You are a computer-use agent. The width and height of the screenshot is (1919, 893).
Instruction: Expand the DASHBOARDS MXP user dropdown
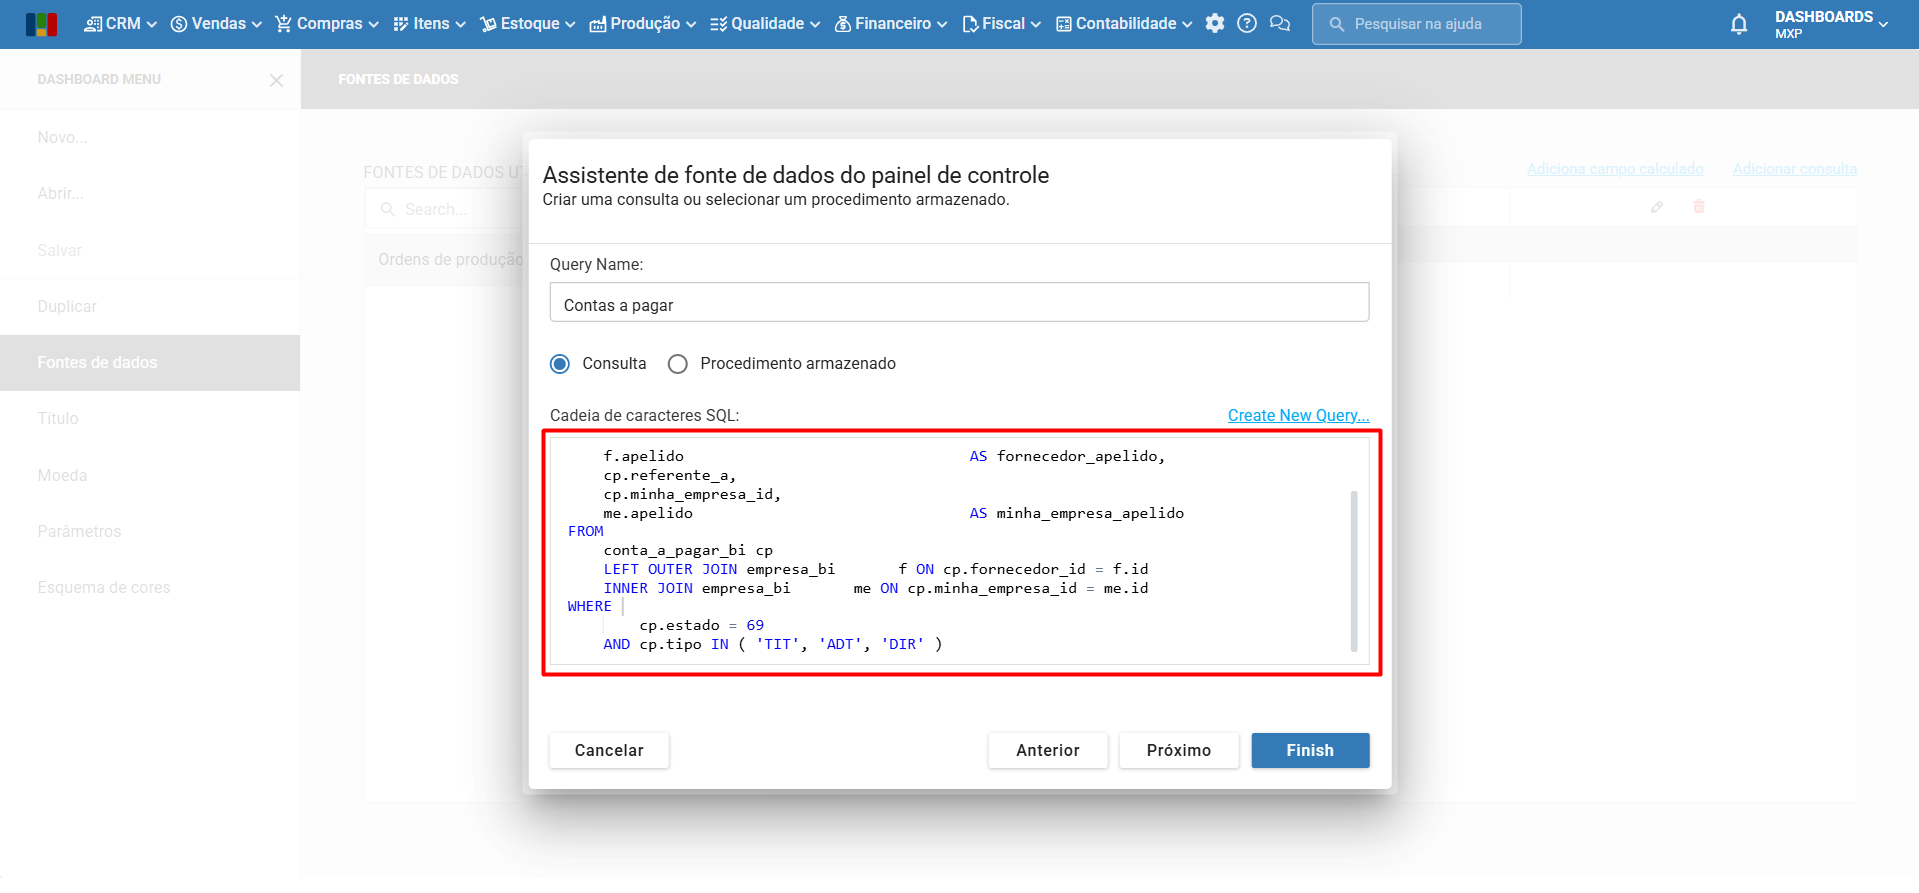click(x=1831, y=24)
